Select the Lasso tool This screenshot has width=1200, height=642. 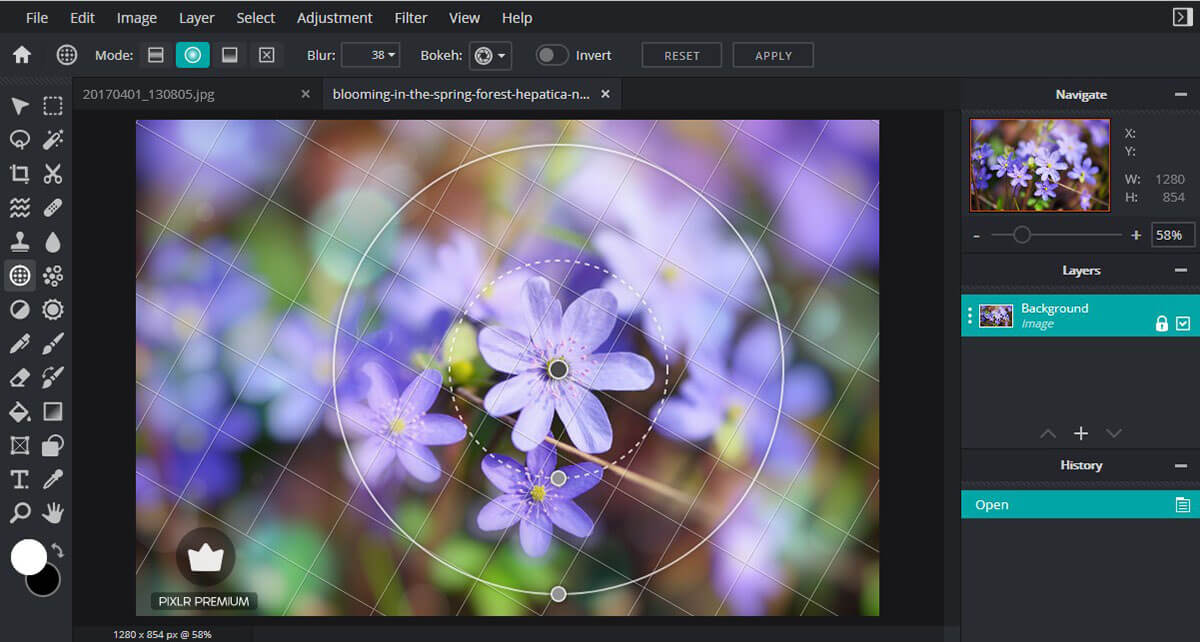[x=19, y=140]
